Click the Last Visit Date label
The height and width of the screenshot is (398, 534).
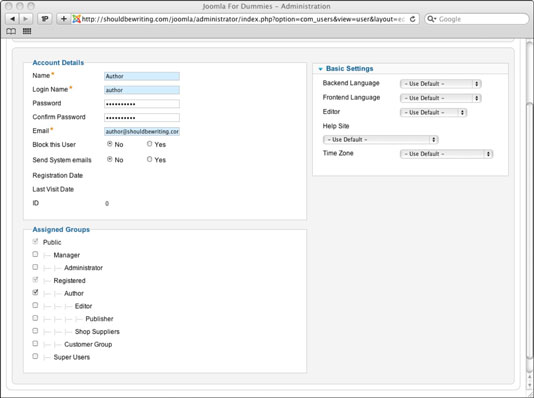[x=53, y=189]
